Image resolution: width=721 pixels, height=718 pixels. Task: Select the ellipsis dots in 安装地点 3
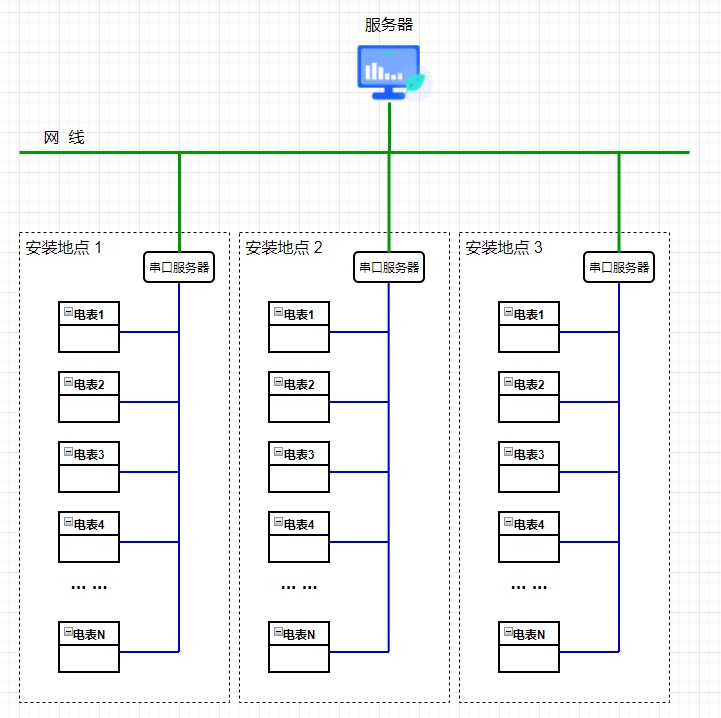coord(529,587)
